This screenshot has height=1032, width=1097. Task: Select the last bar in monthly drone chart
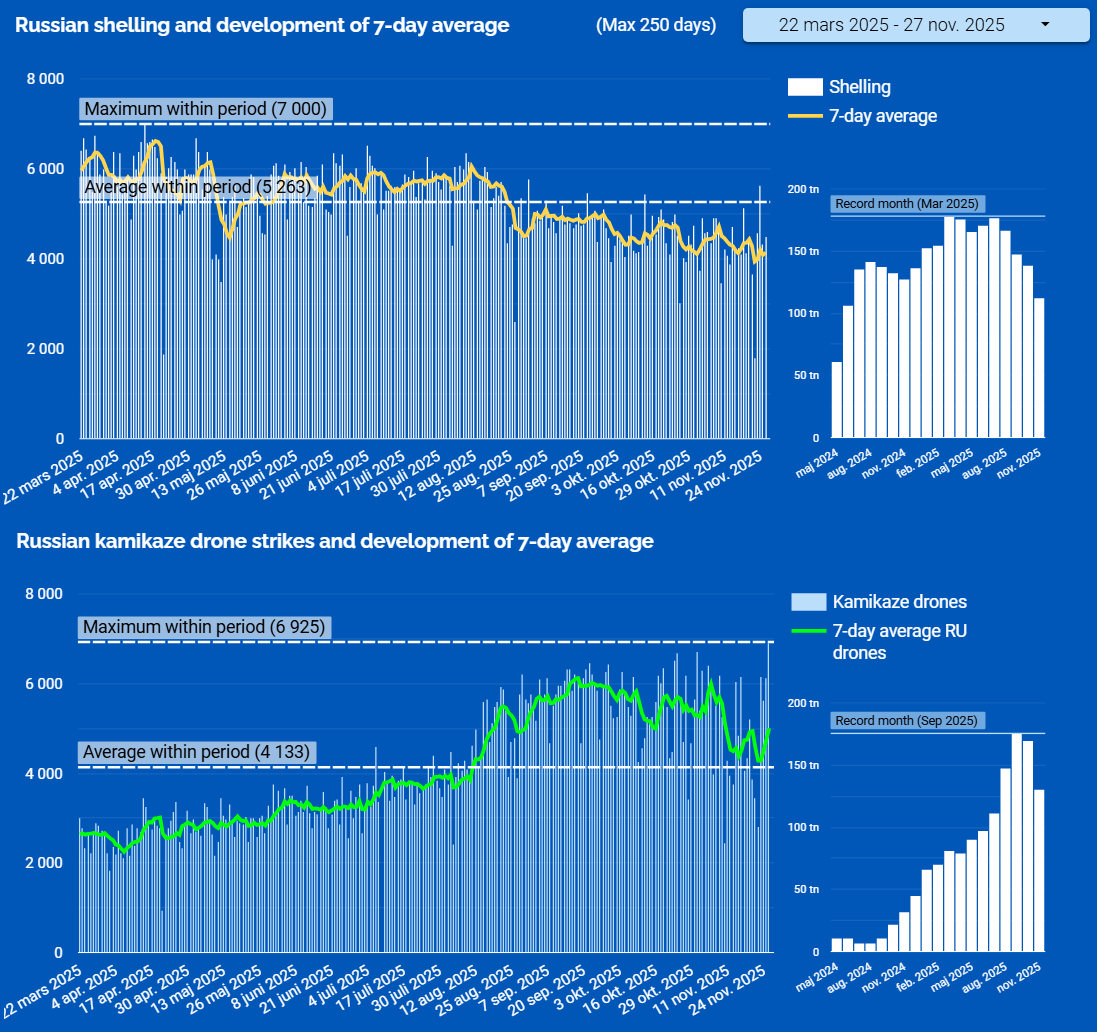point(1039,870)
